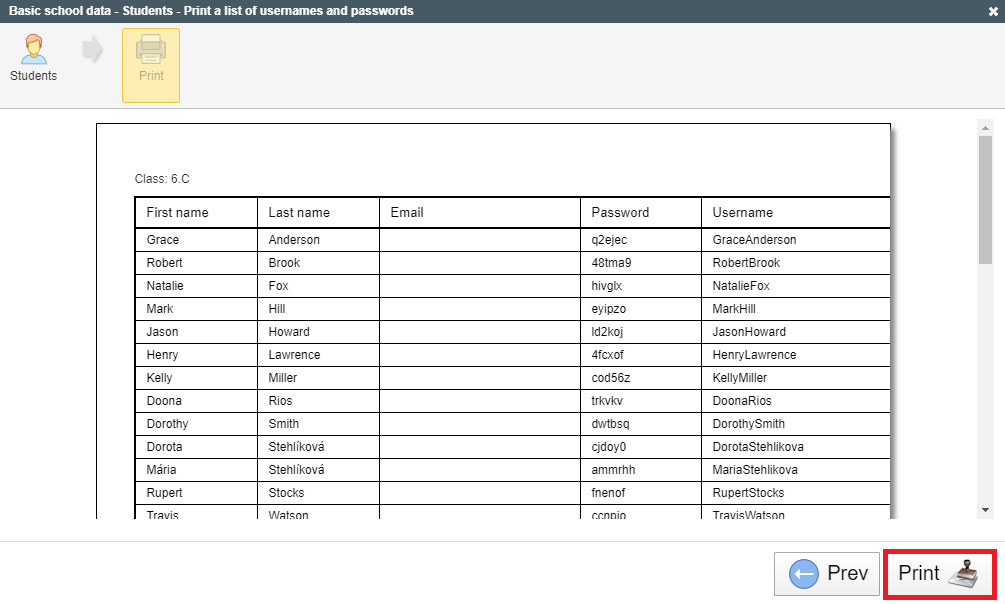Click the username 'MarkHill'
Image resolution: width=1005 pixels, height=604 pixels.
735,309
